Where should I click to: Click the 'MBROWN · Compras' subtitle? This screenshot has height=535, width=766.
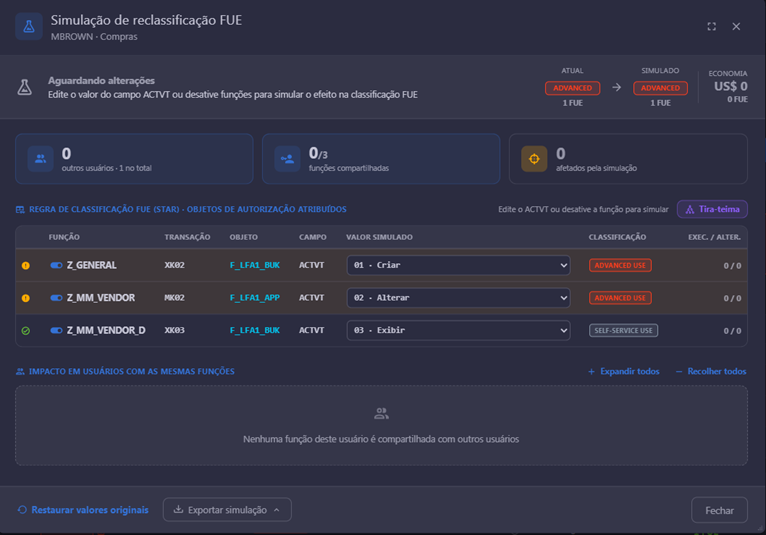tap(94, 37)
